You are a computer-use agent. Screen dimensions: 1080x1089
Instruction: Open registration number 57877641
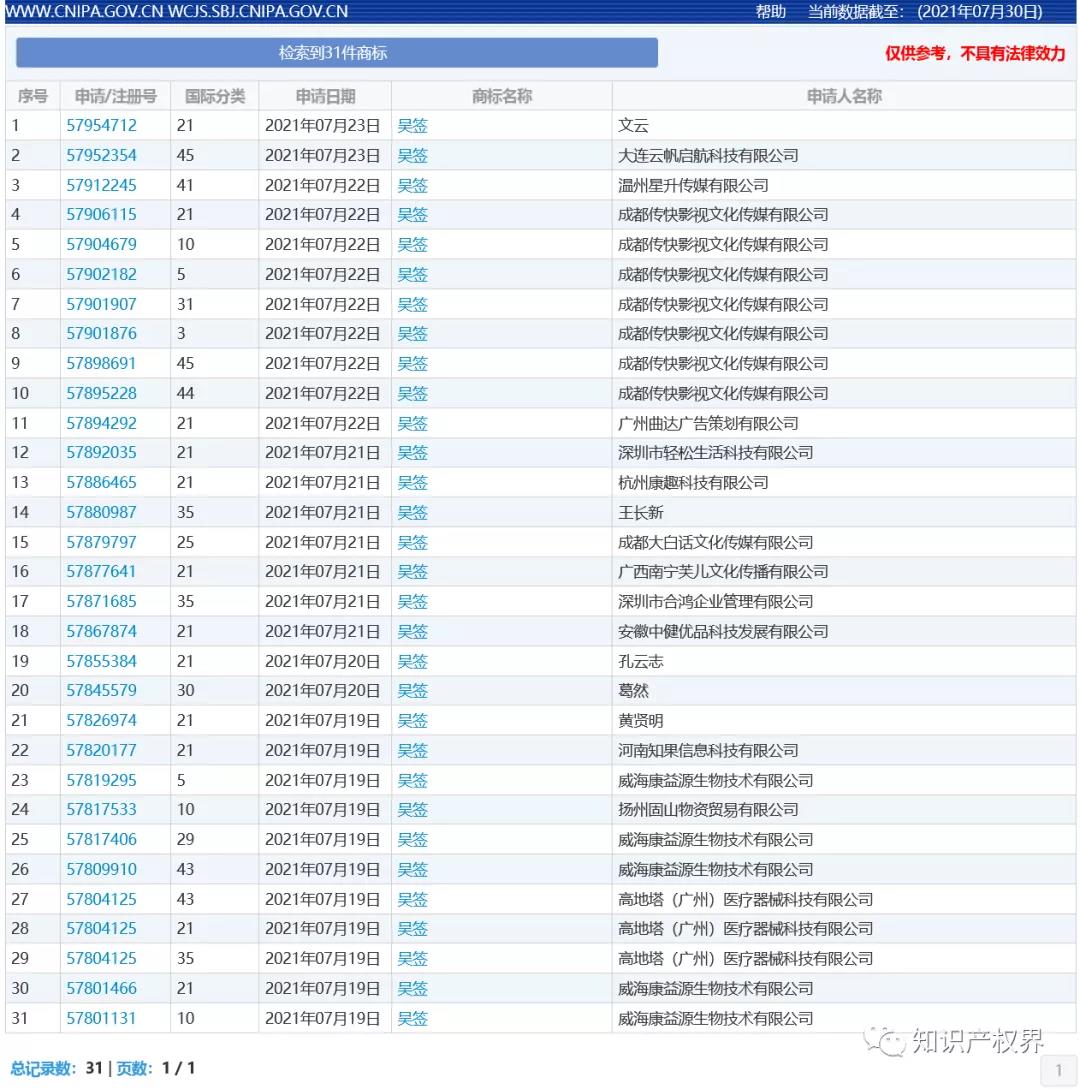click(101, 572)
